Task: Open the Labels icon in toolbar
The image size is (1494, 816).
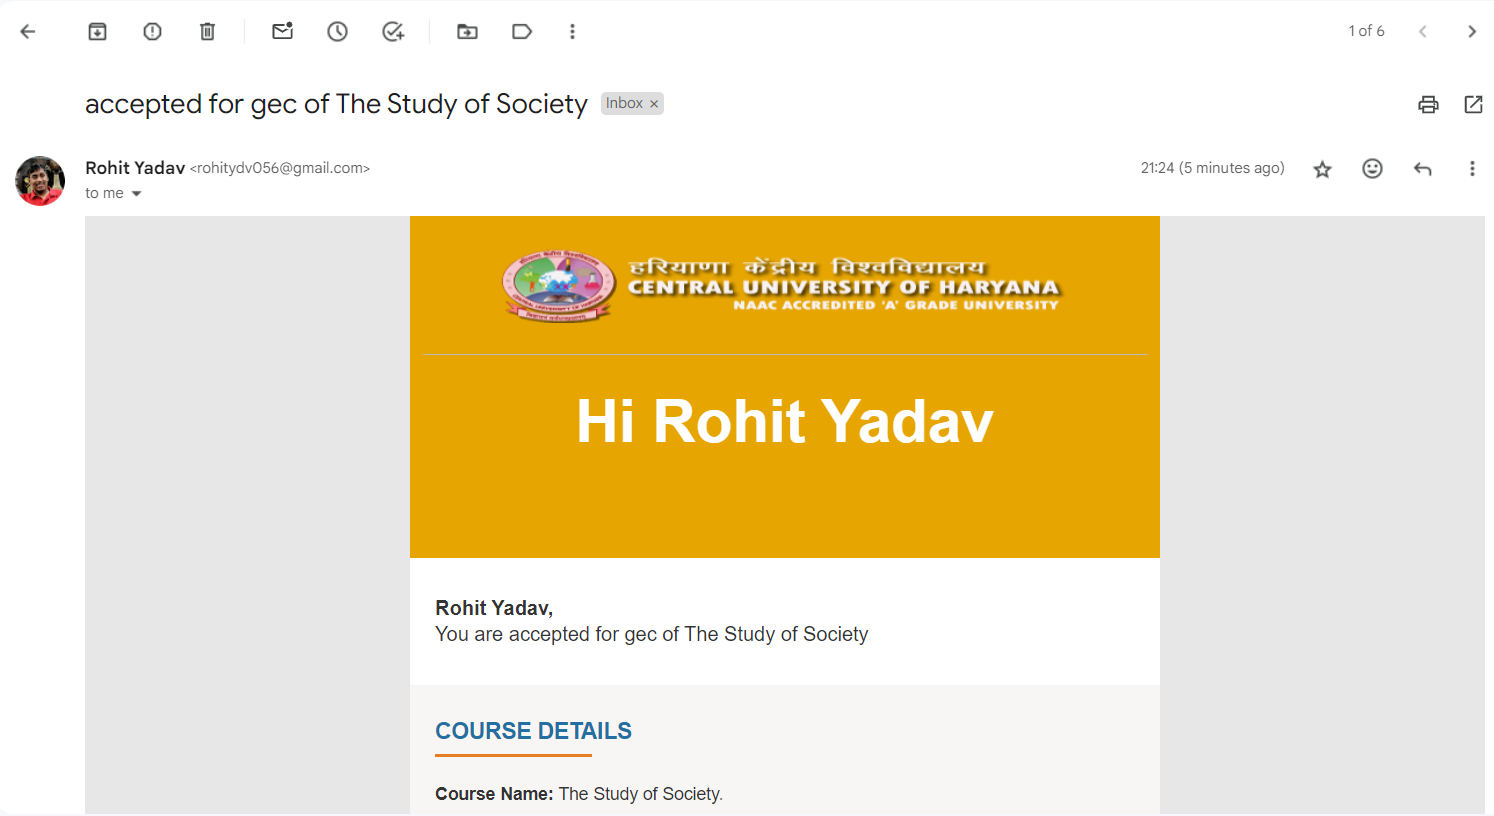Action: [522, 32]
